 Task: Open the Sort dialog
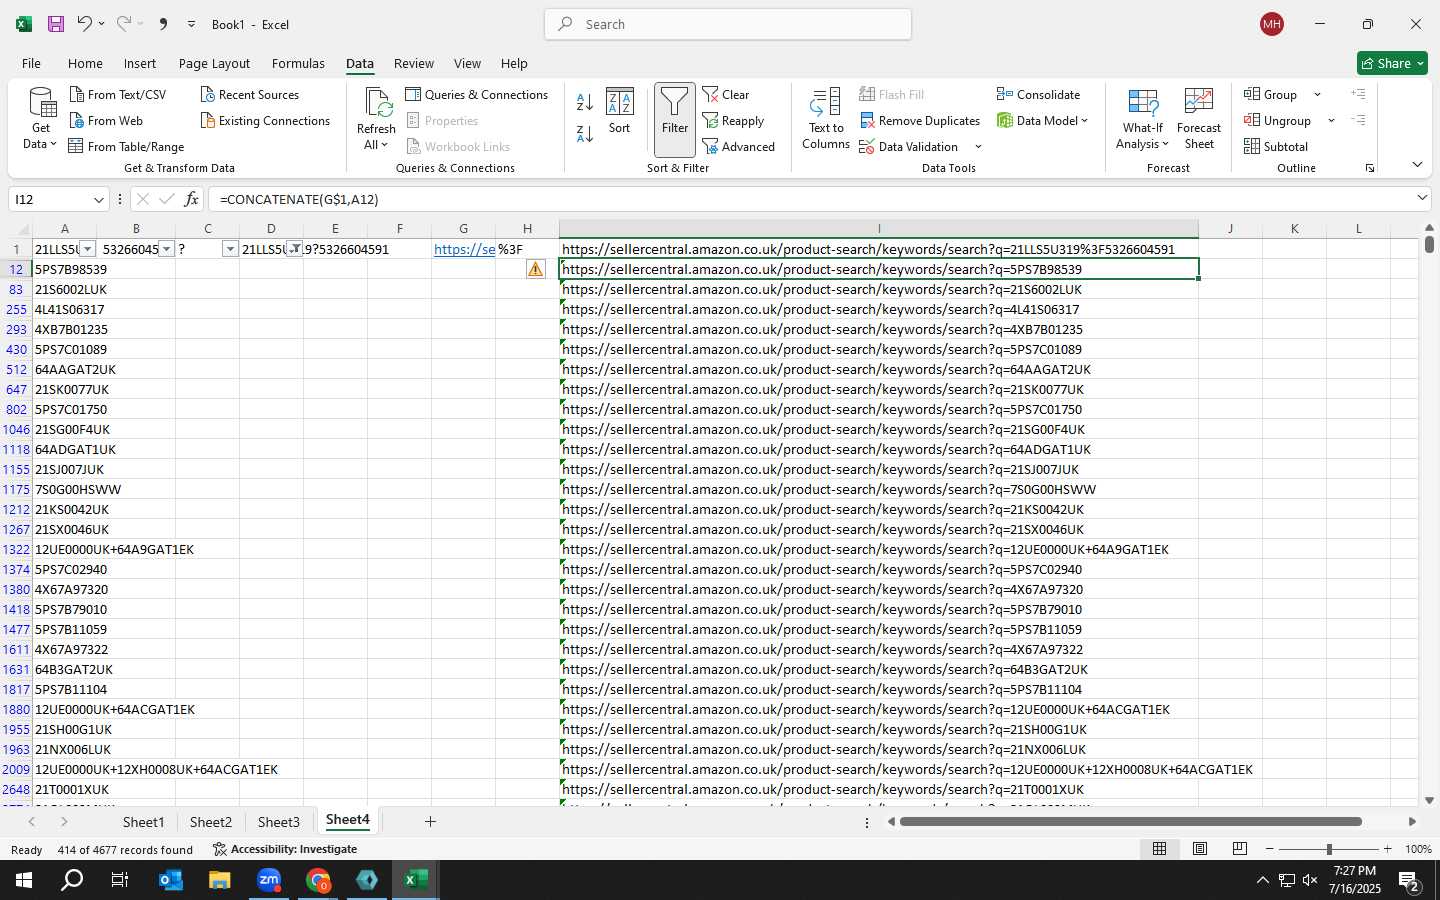point(620,111)
